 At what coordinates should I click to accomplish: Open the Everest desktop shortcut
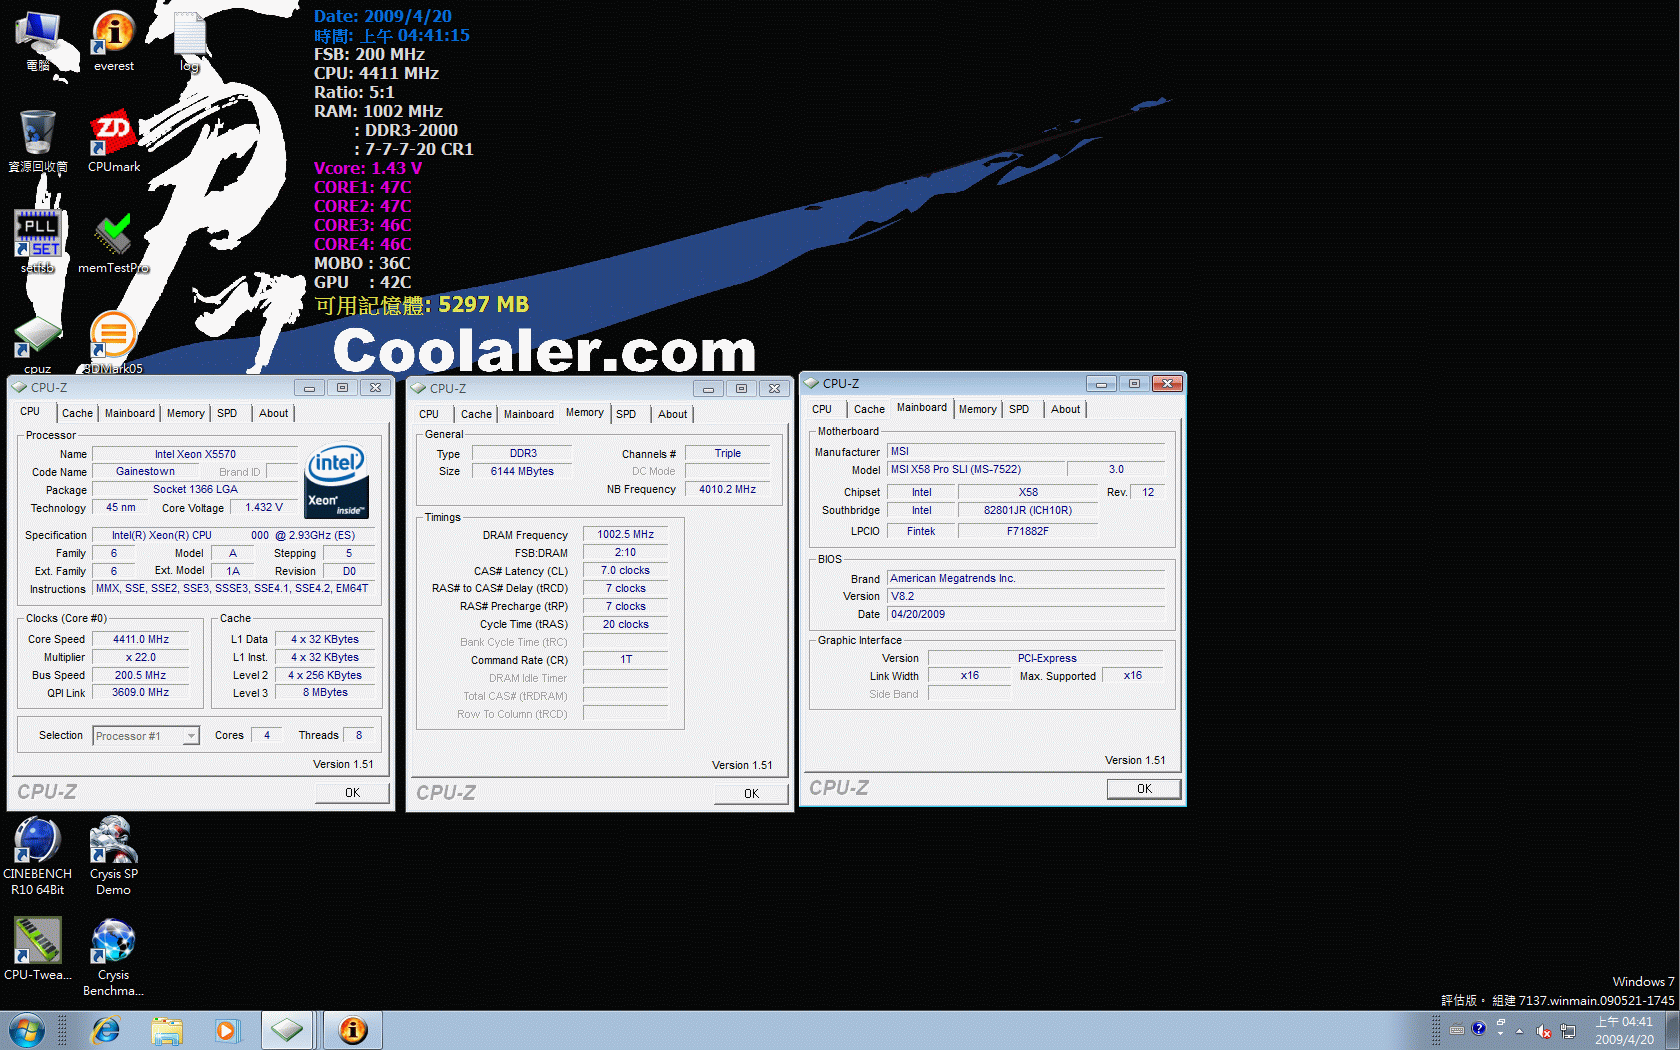114,41
